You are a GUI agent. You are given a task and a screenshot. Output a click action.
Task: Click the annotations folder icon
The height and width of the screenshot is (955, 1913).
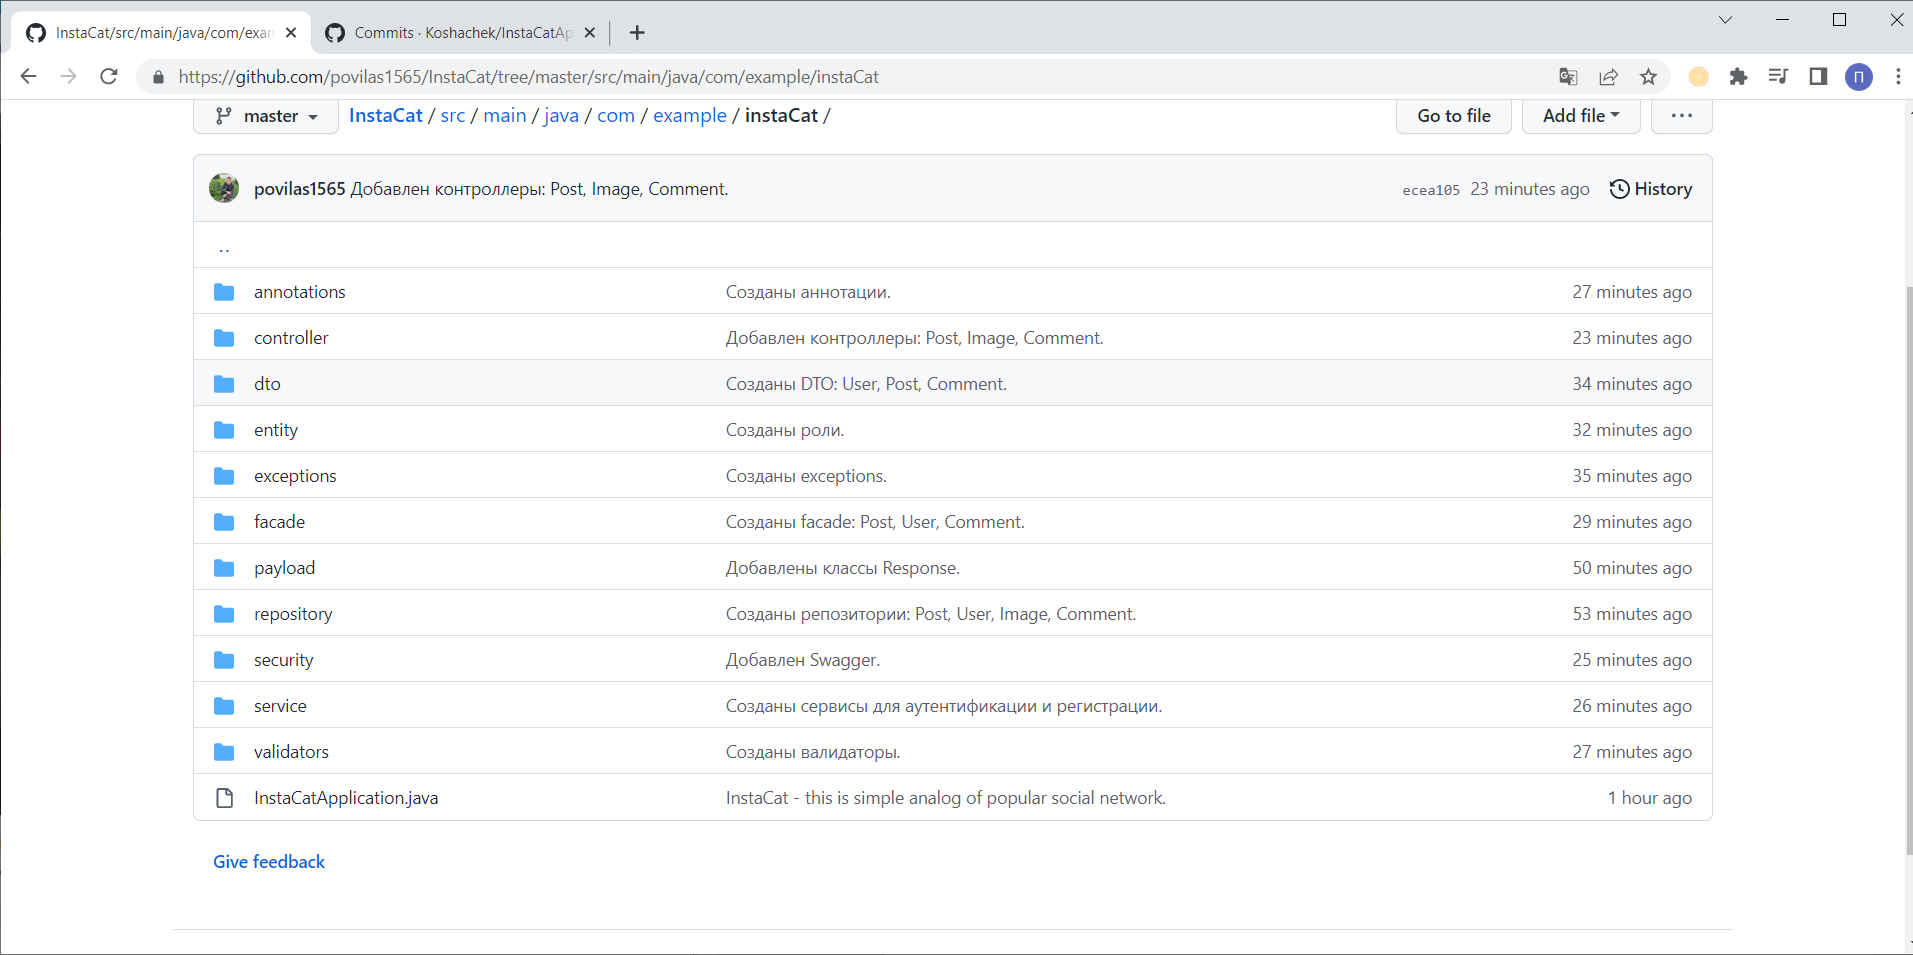pos(224,292)
